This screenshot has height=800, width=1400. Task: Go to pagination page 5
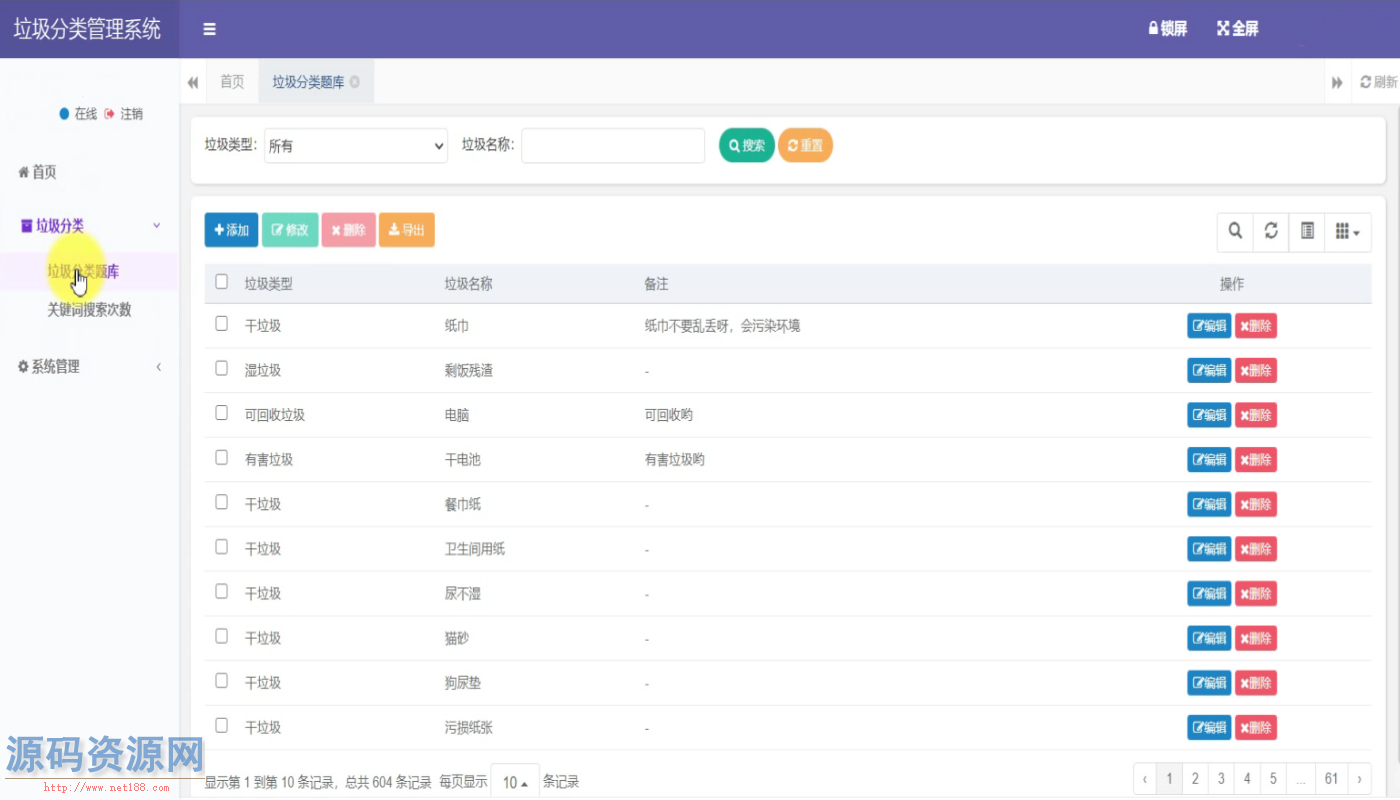pyautogui.click(x=1273, y=778)
